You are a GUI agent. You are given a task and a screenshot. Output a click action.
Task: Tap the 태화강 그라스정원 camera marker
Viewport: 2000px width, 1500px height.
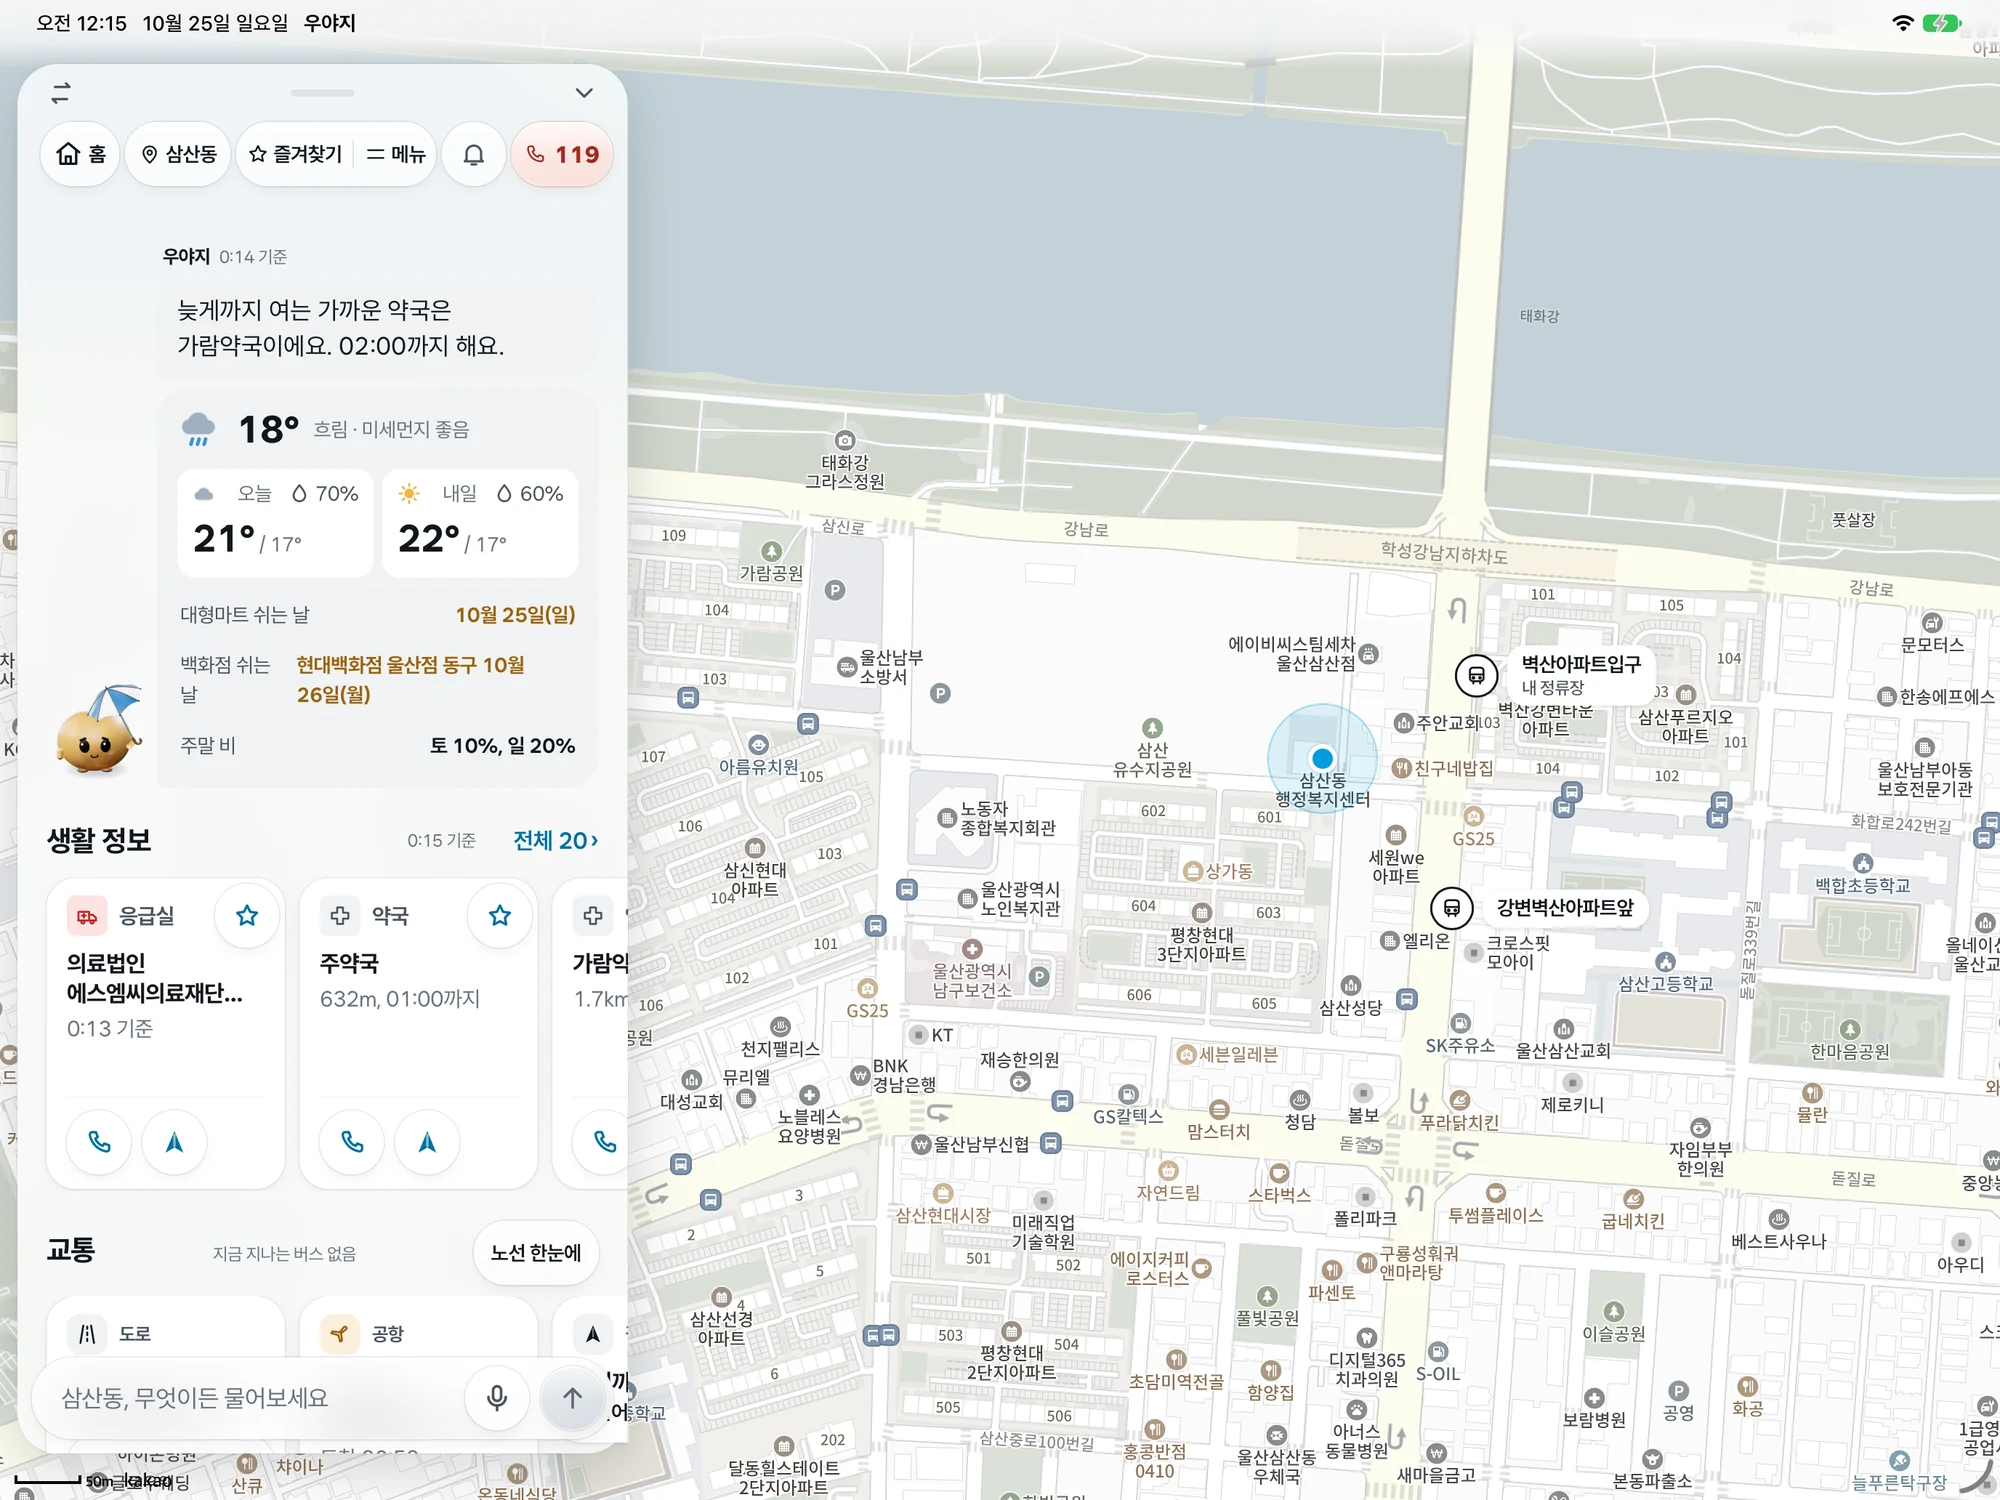845,440
